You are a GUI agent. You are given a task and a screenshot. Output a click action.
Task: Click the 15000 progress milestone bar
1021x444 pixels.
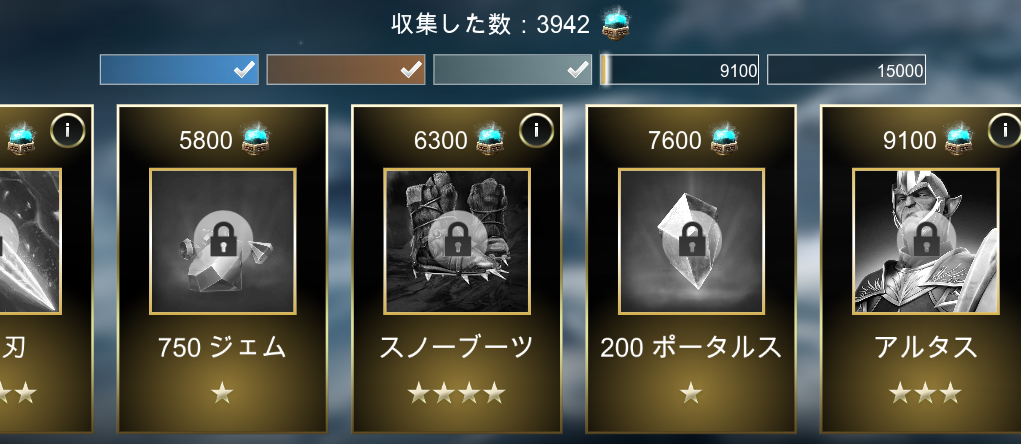click(x=846, y=70)
